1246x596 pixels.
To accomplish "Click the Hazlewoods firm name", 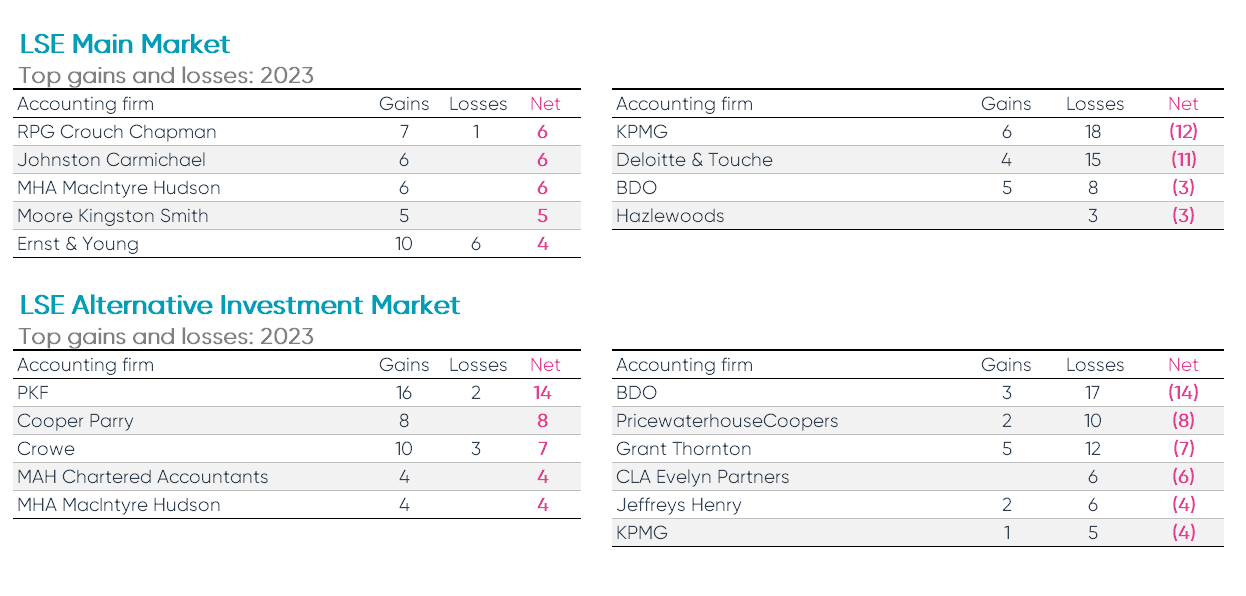I will 670,216.
